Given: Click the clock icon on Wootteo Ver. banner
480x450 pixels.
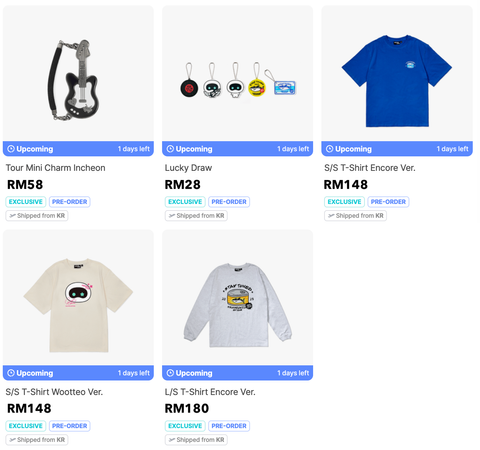Looking at the screenshot, I should point(11,373).
